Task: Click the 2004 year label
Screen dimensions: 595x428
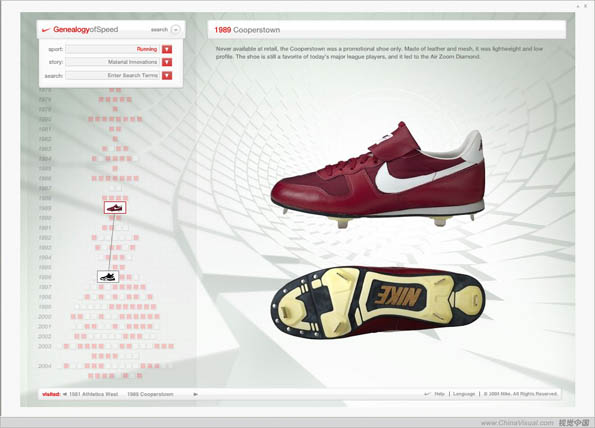Action: pyautogui.click(x=44, y=366)
